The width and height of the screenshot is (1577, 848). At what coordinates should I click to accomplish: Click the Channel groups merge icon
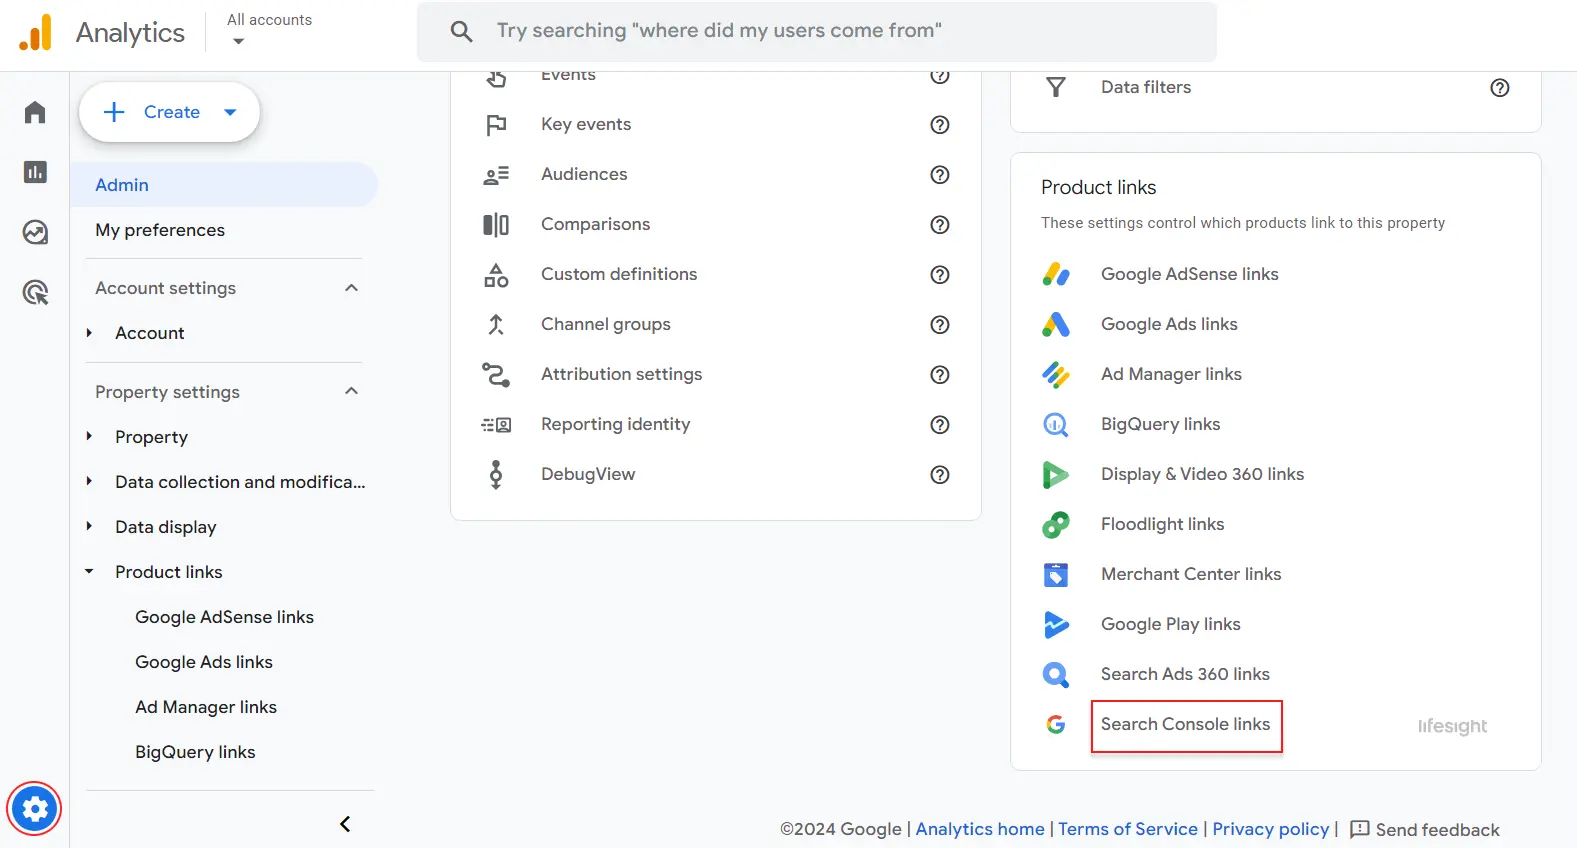point(496,325)
